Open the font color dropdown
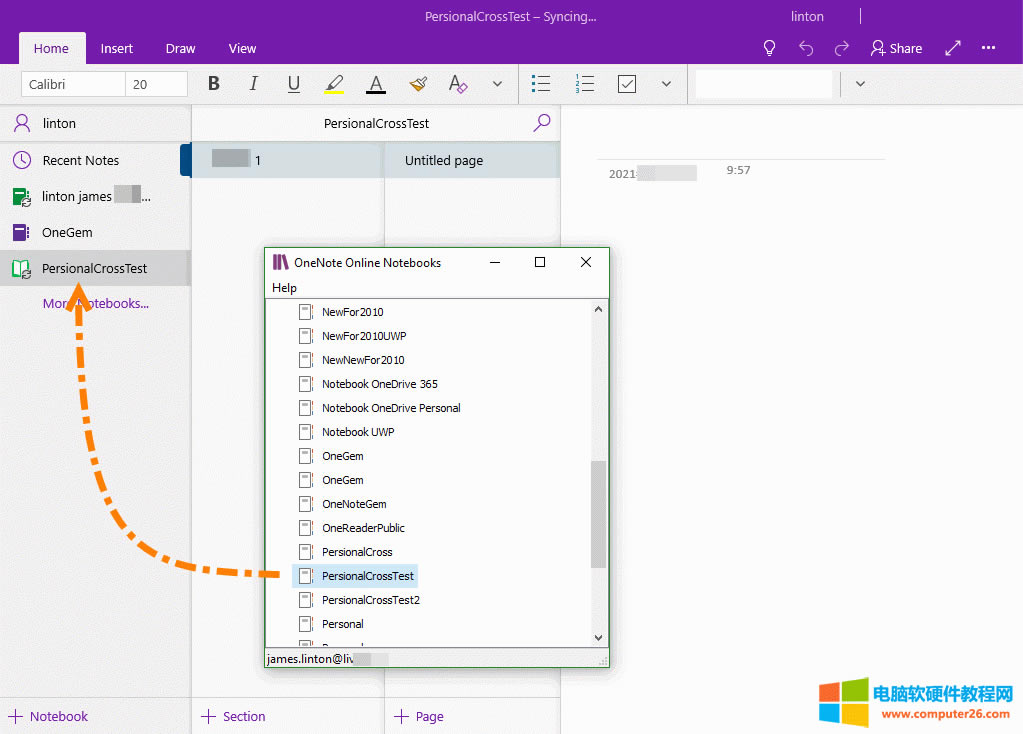The image size is (1023, 734). (375, 84)
